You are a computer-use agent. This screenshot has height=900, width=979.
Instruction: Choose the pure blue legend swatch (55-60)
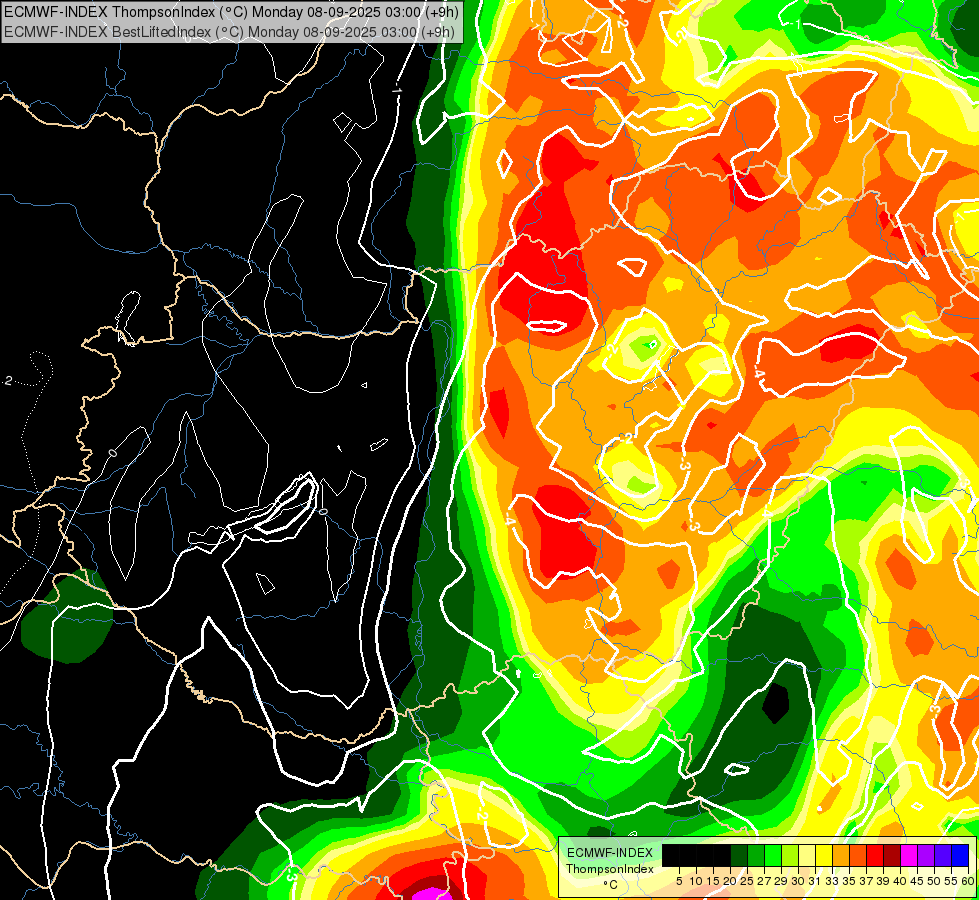tap(960, 855)
